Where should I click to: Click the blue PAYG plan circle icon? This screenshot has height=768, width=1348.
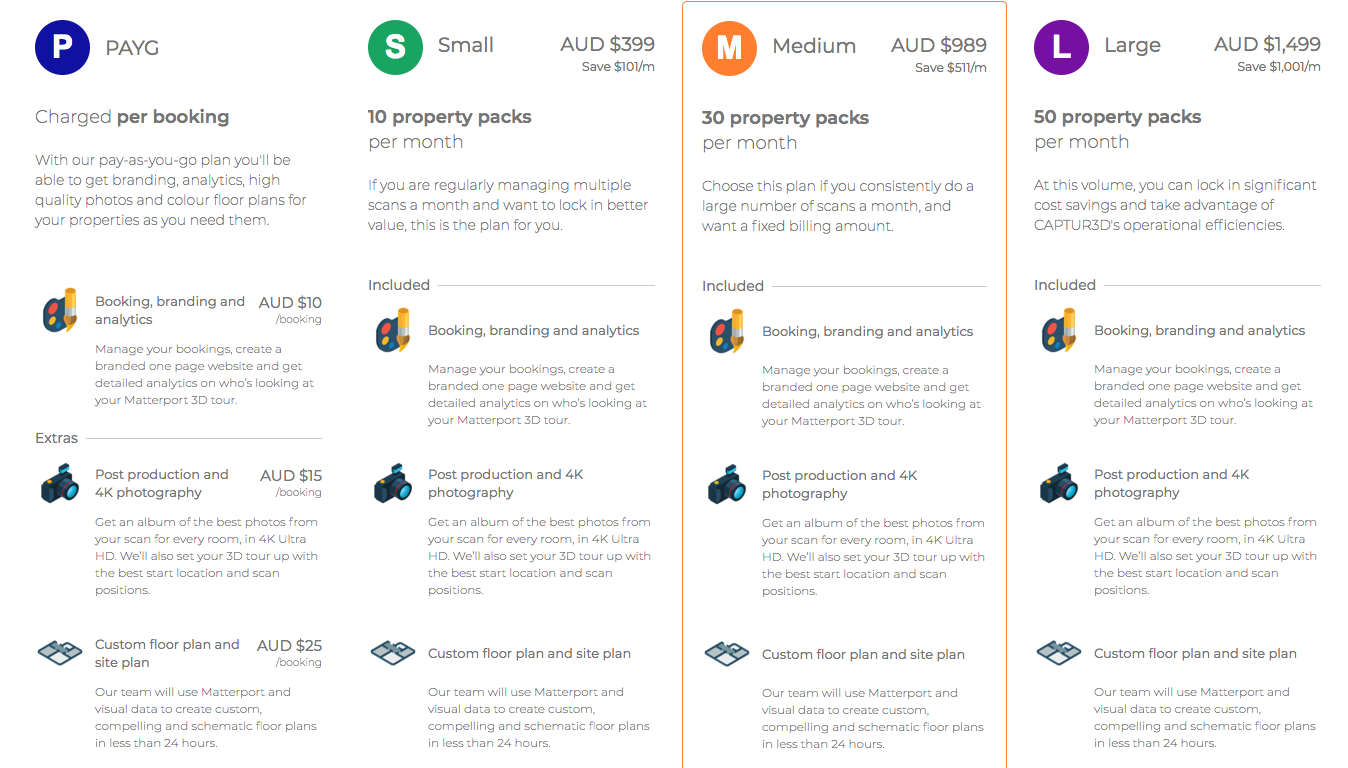pos(62,47)
